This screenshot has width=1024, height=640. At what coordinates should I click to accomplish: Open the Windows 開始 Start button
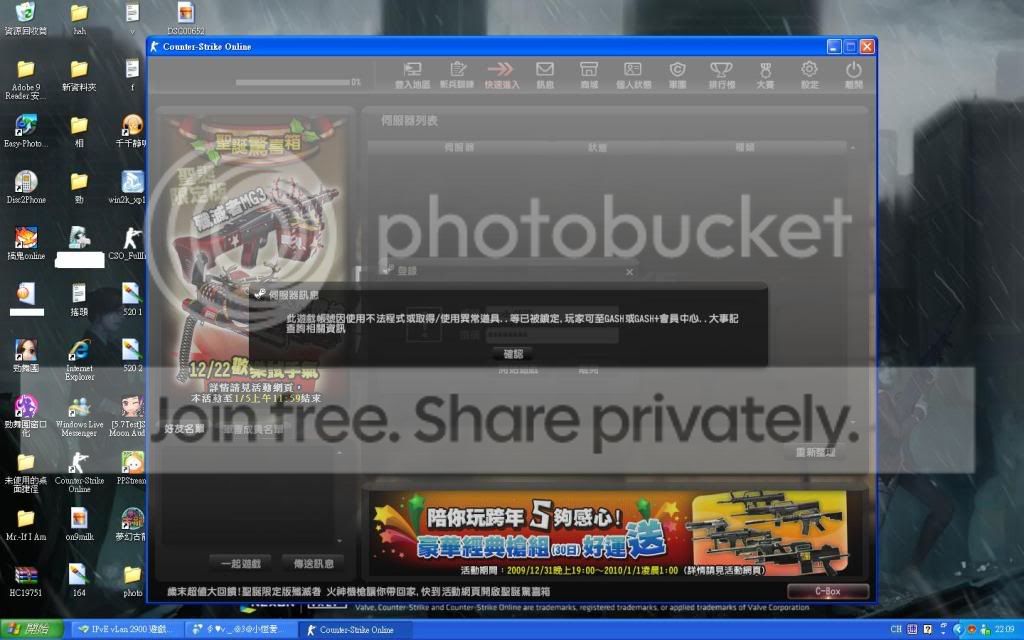31,629
